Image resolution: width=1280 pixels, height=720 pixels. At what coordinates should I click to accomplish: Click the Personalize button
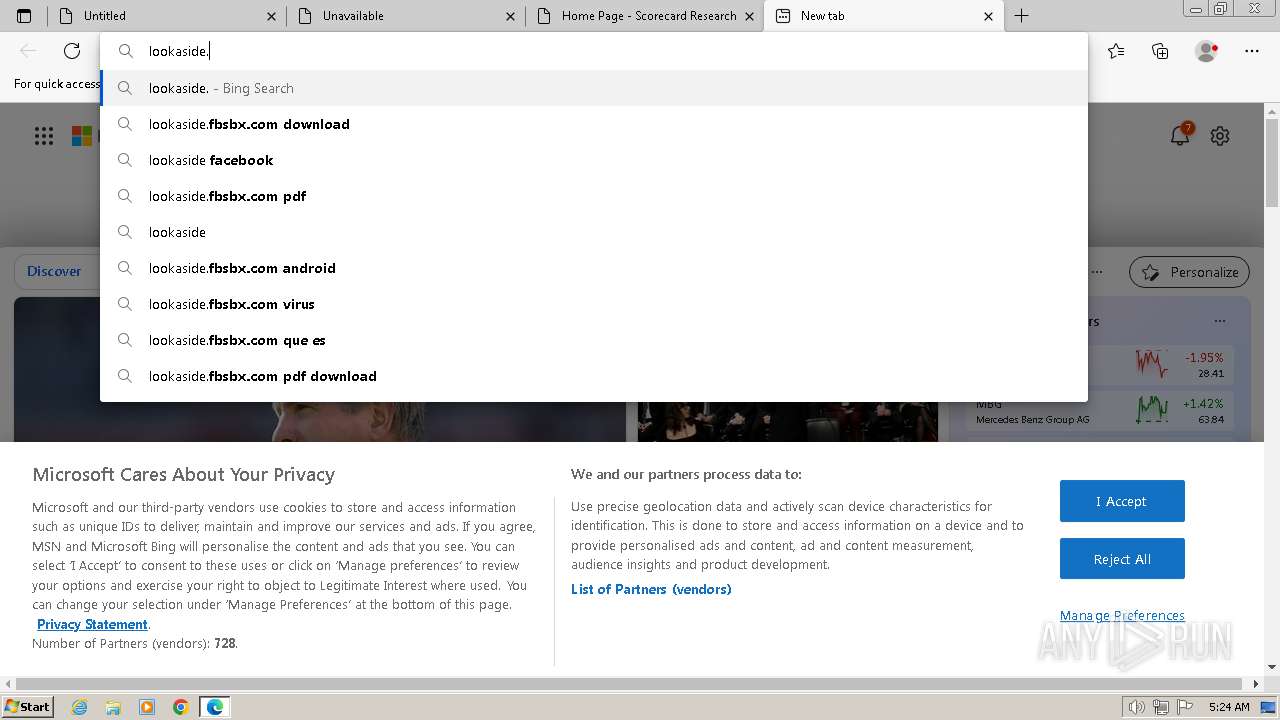(1190, 272)
